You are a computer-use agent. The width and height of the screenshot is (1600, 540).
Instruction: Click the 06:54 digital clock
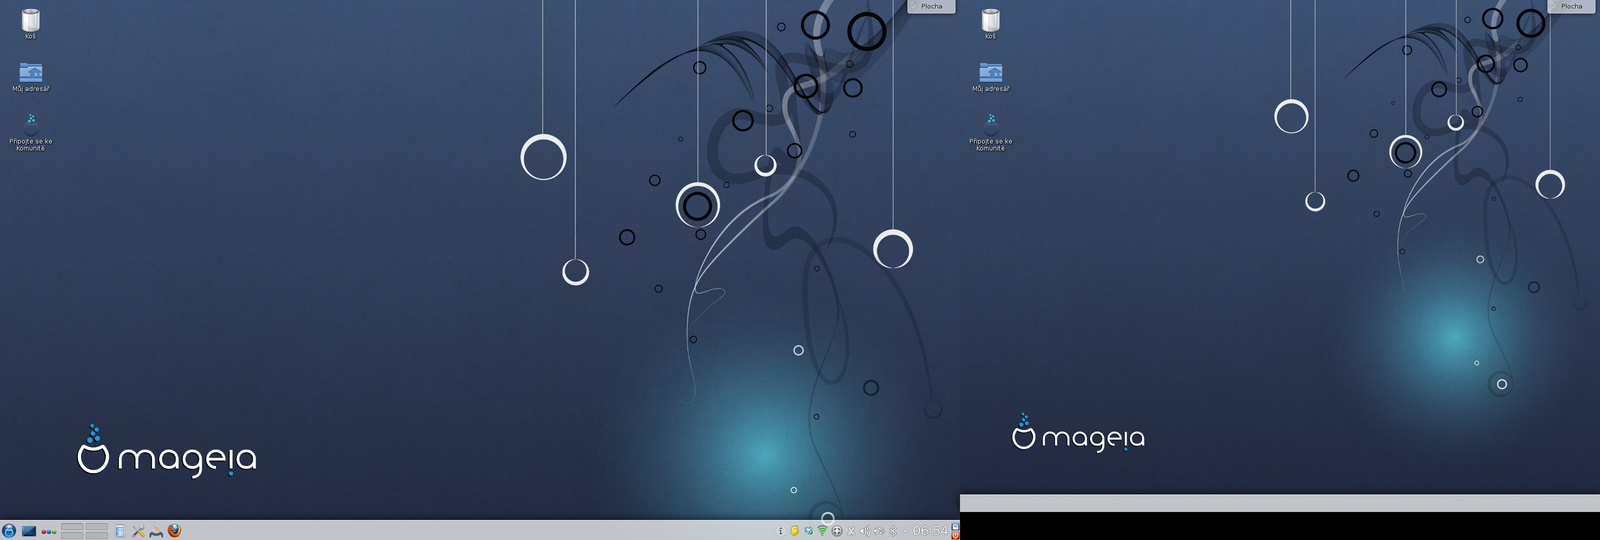click(930, 531)
